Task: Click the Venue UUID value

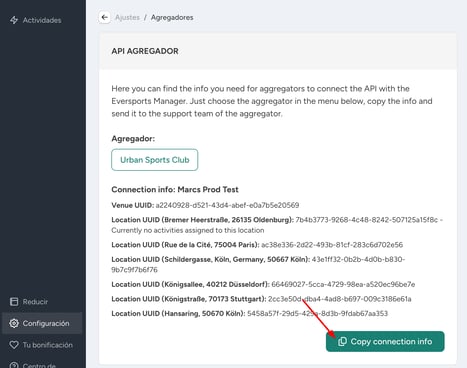Action: point(227,205)
